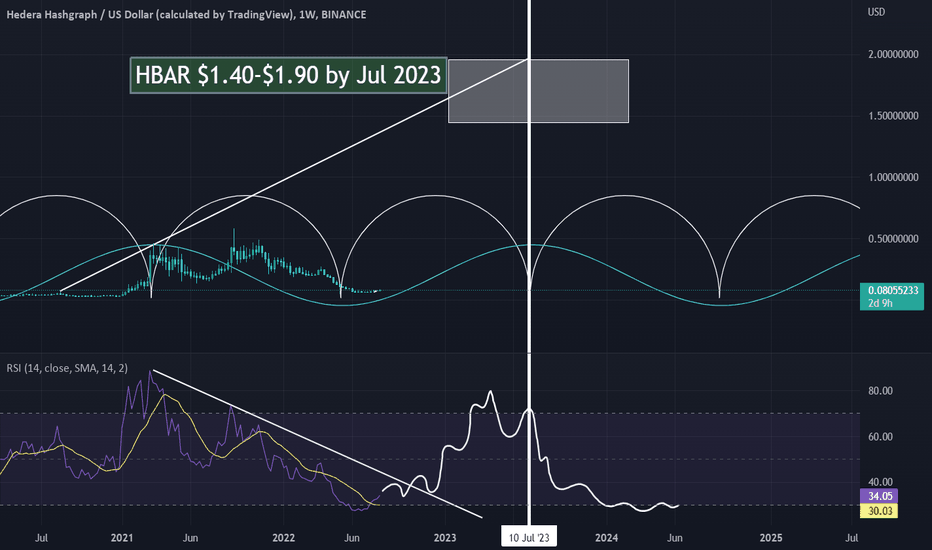Select the gray price target rectangle
This screenshot has height=550, width=932.
tap(539, 91)
